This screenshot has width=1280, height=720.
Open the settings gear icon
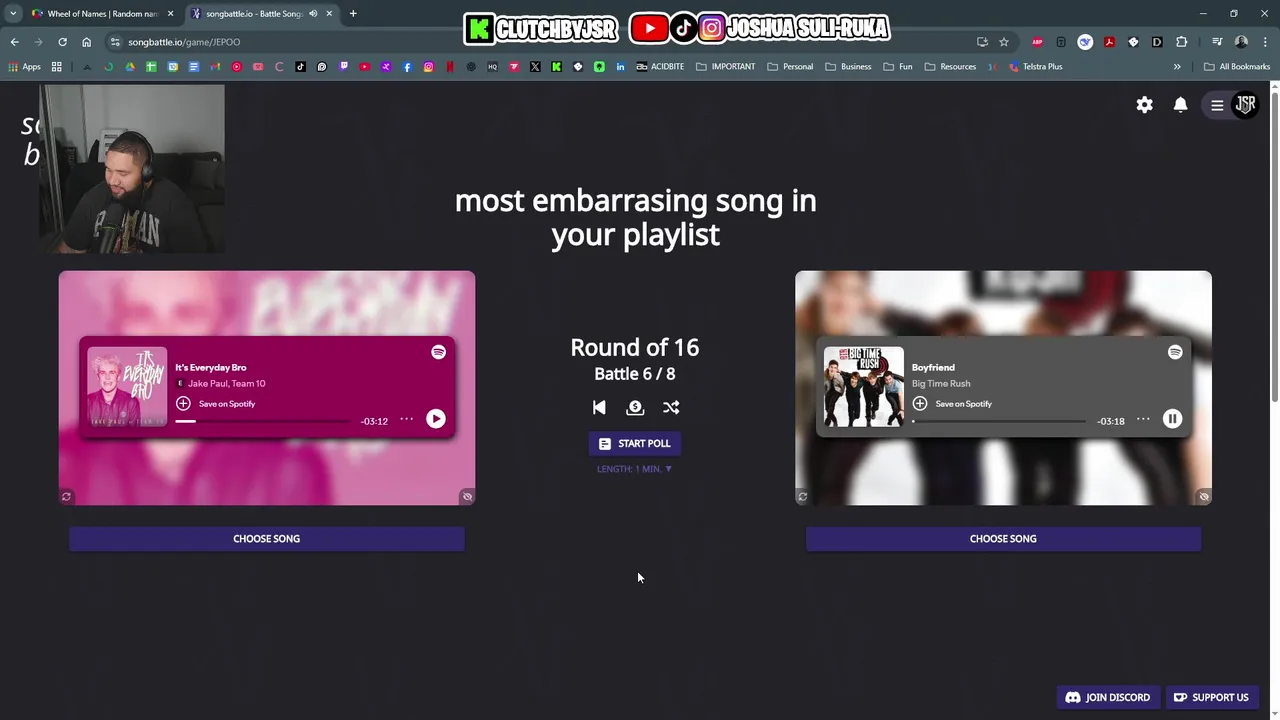click(1144, 105)
